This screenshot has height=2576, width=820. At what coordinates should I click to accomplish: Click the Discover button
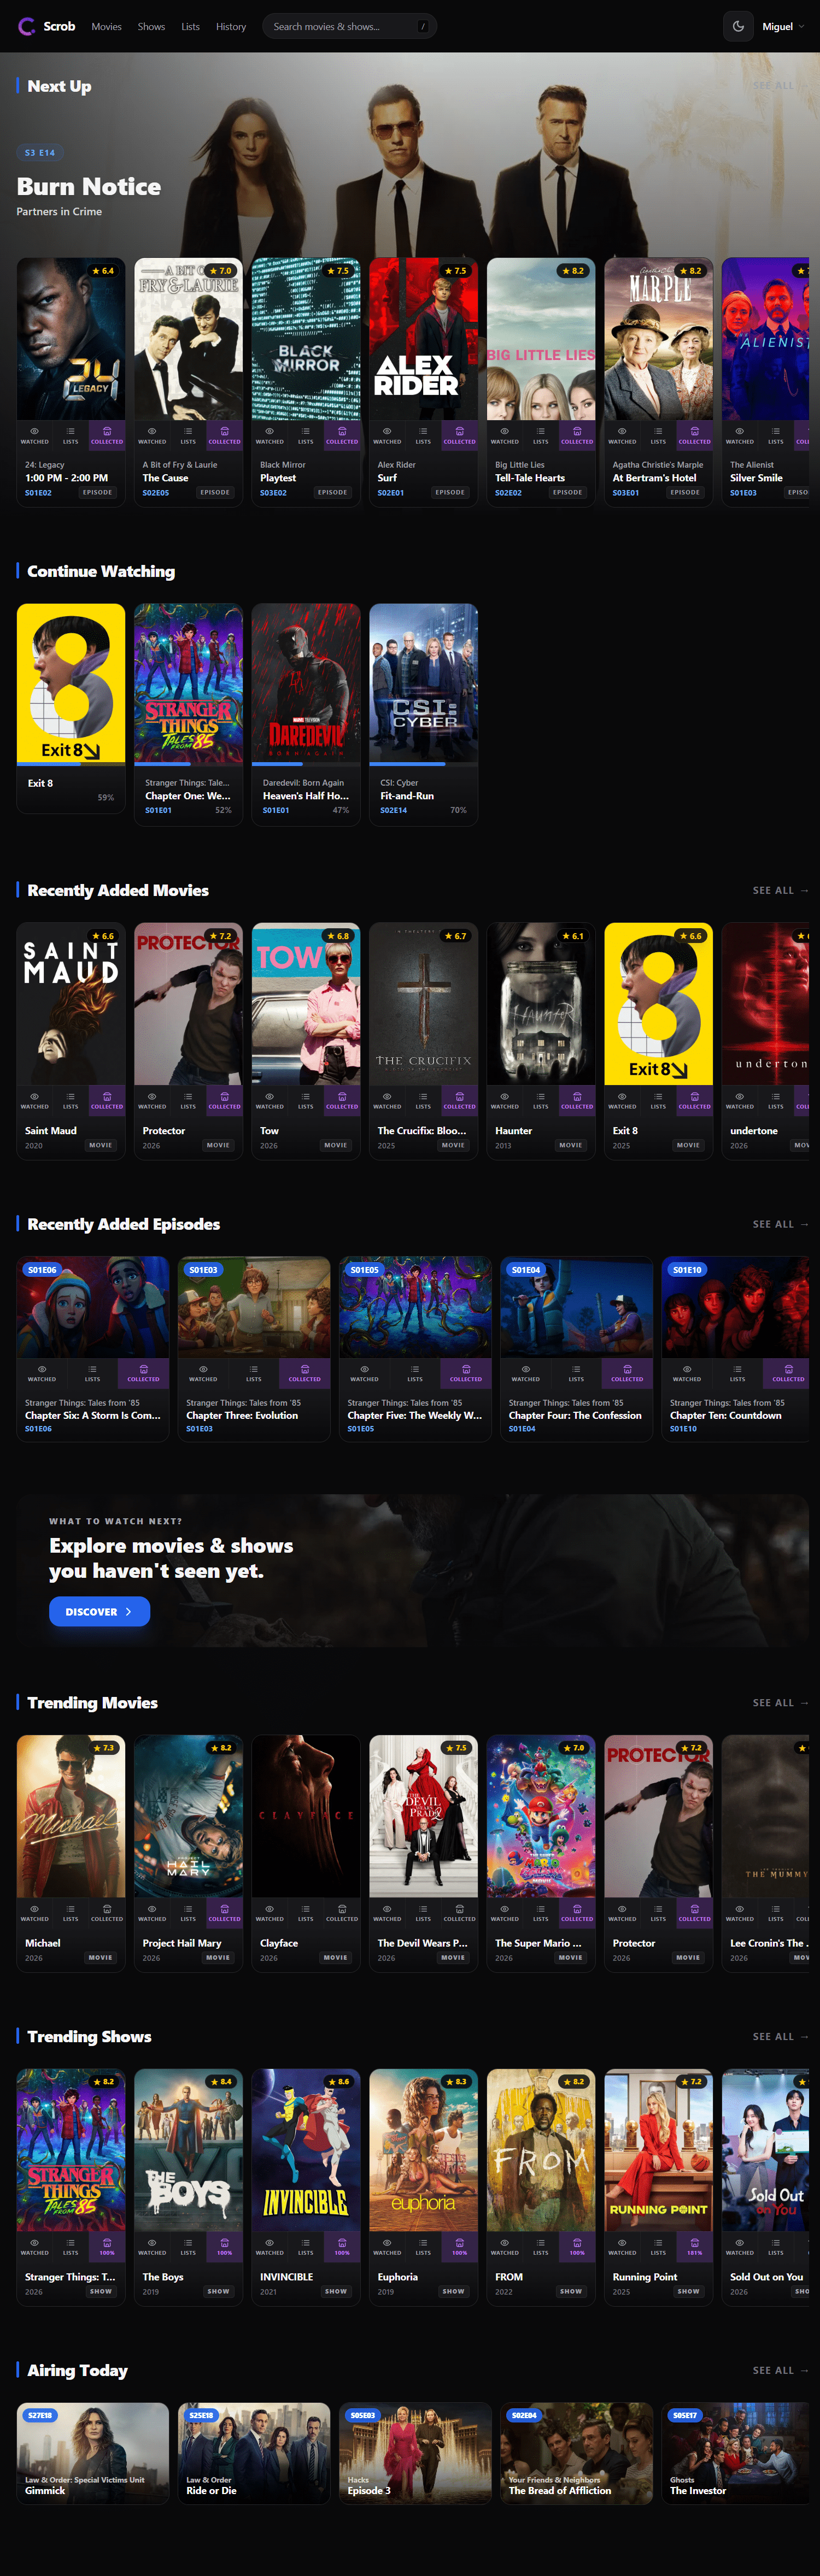point(99,1611)
